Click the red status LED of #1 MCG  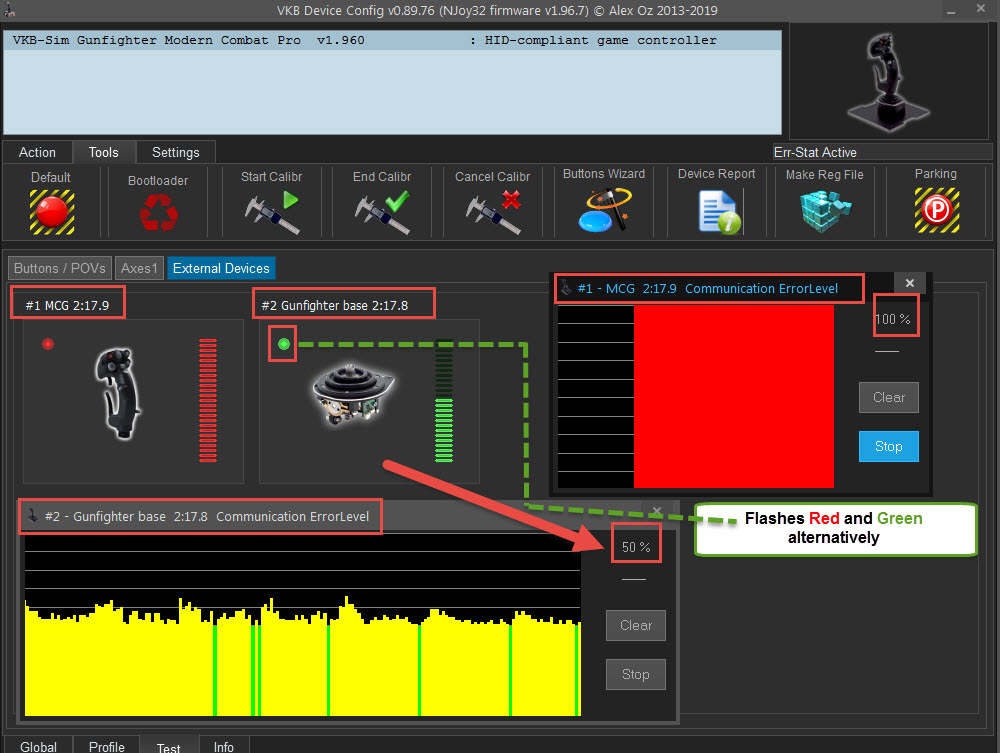(48, 344)
